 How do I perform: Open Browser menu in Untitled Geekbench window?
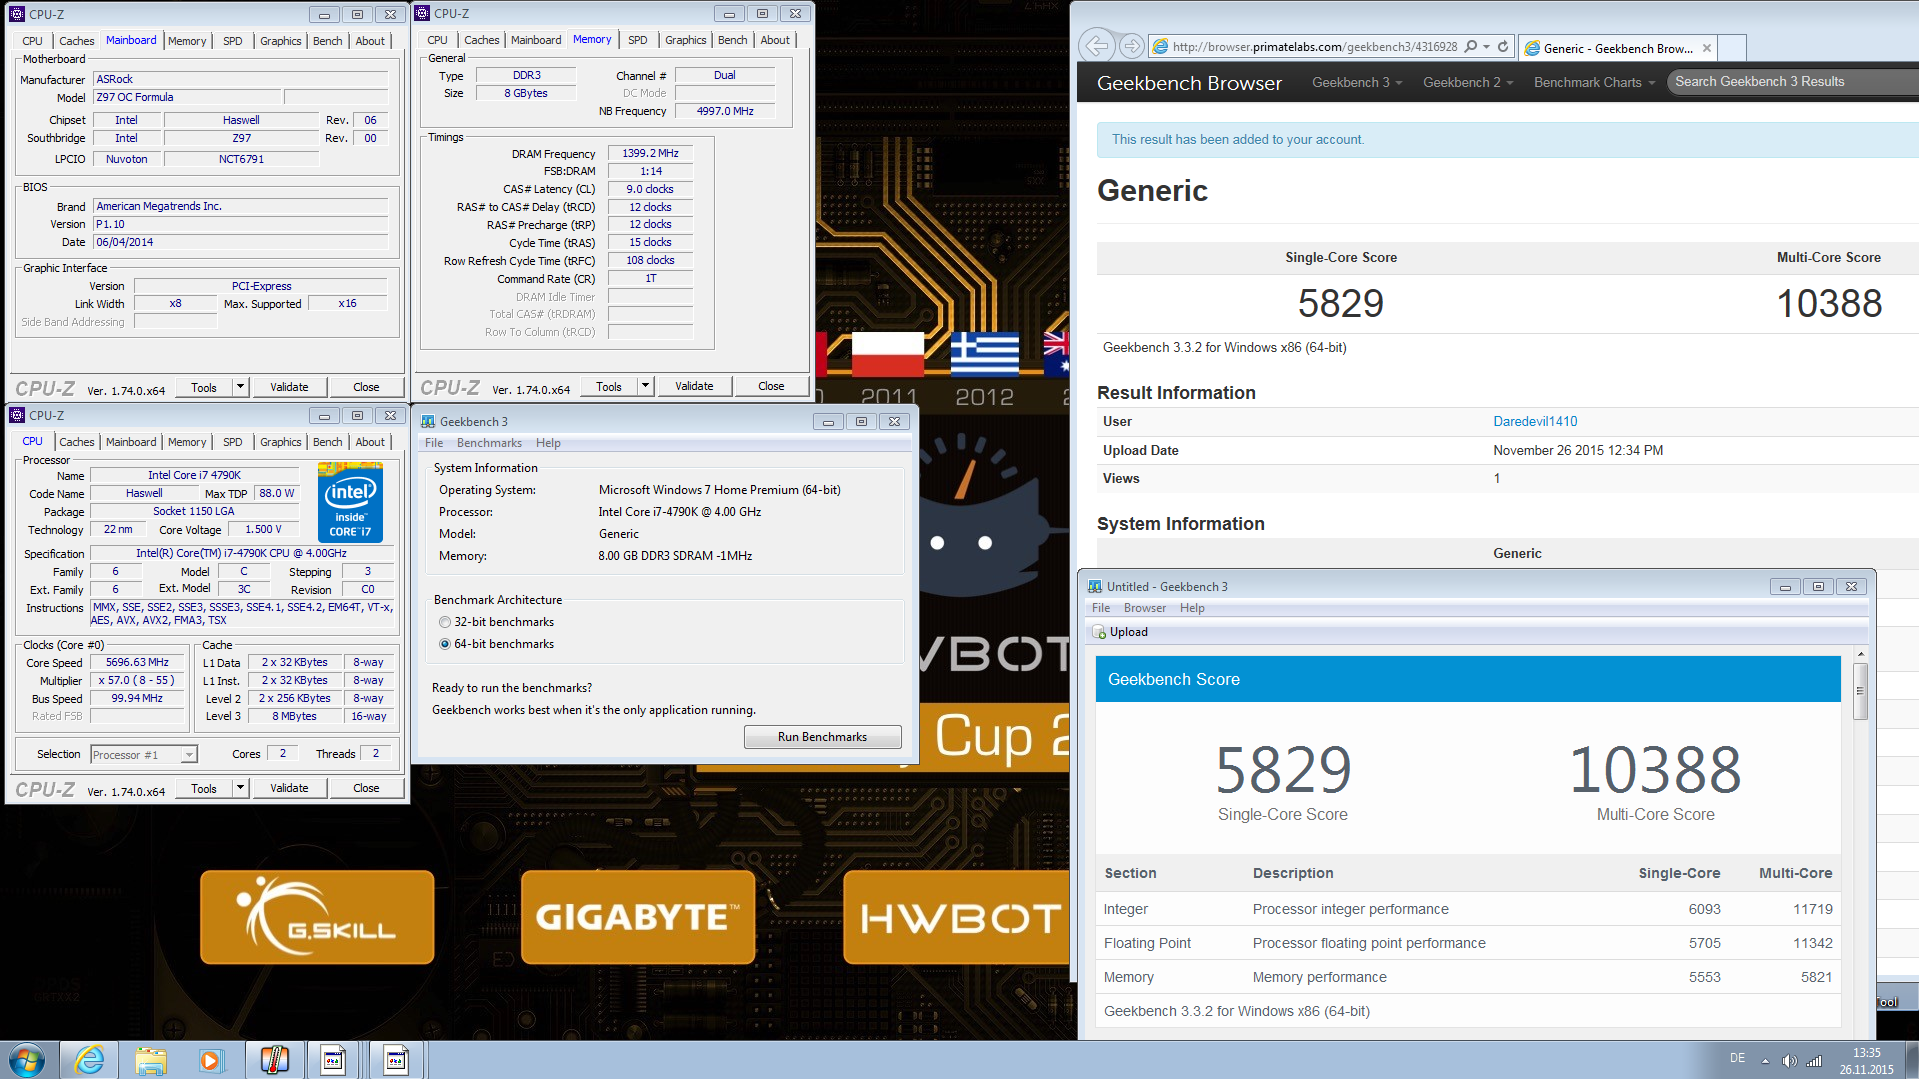click(x=1145, y=608)
